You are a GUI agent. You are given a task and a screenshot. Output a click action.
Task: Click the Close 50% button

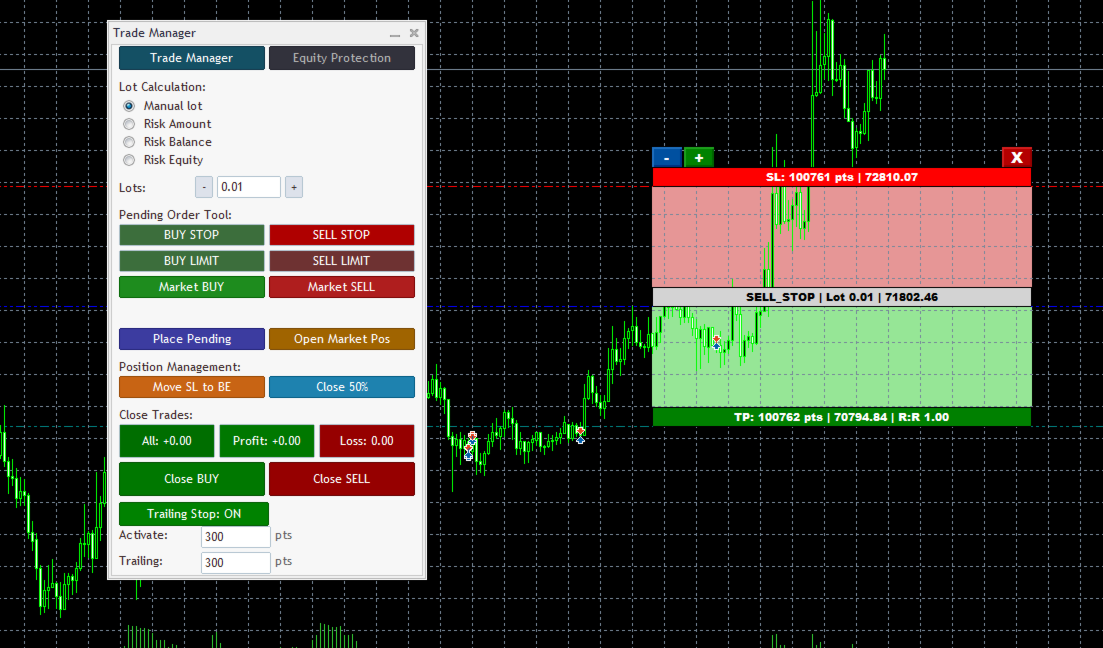point(342,387)
